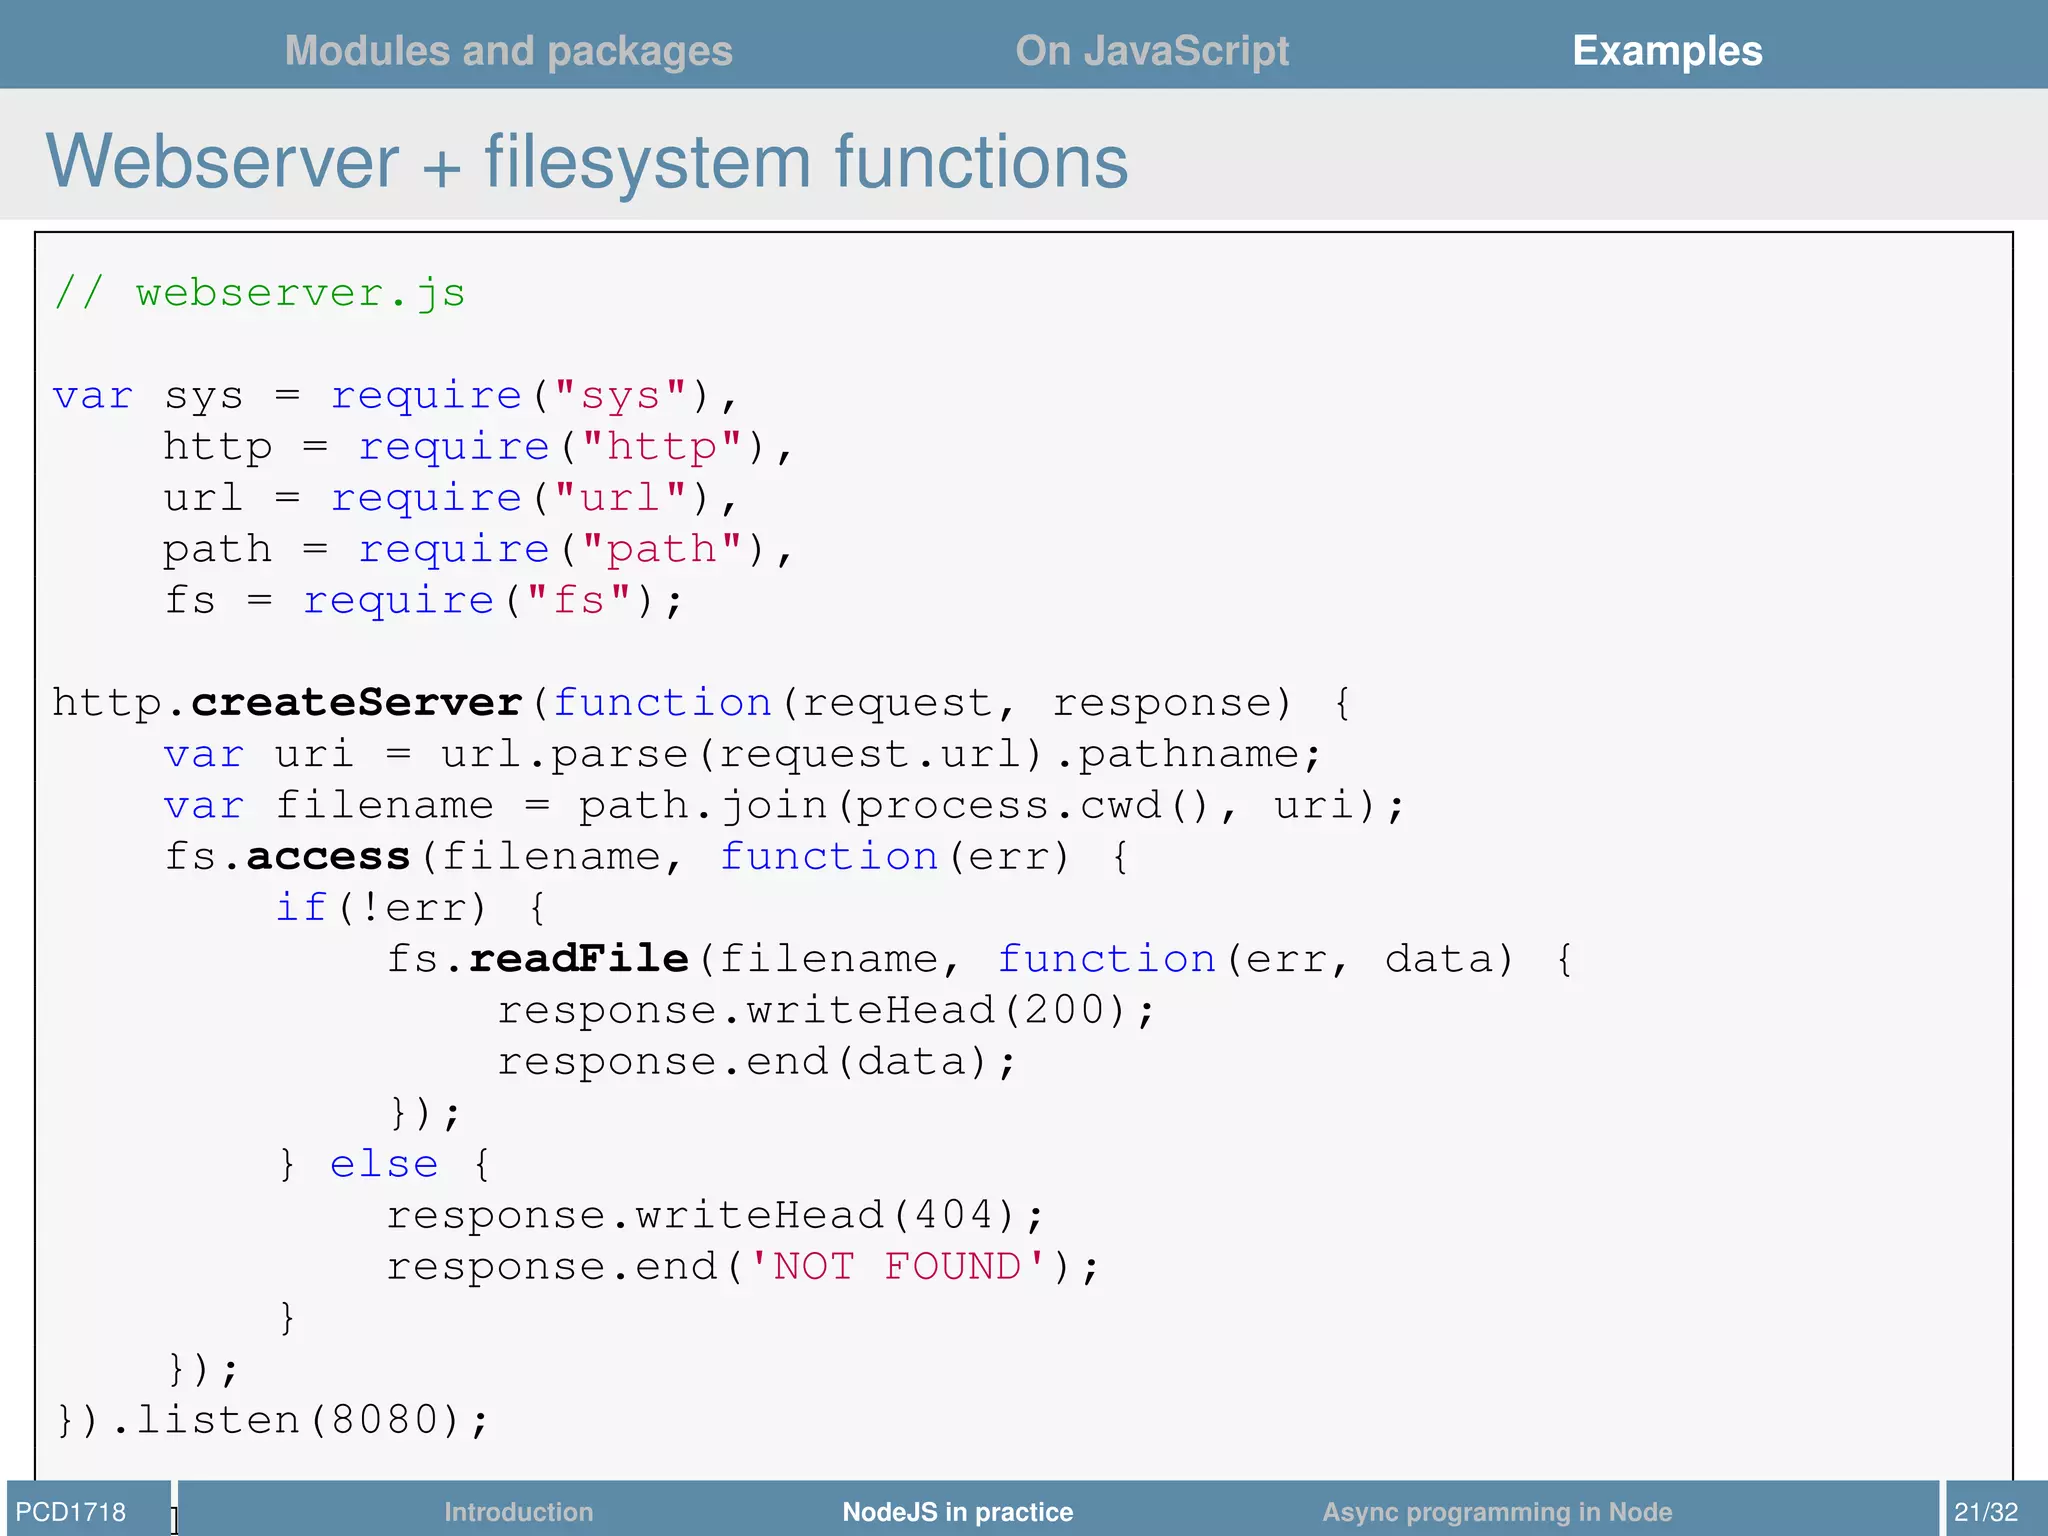Click the .listen(8080) line
The image size is (2048, 1536).
pos(272,1420)
